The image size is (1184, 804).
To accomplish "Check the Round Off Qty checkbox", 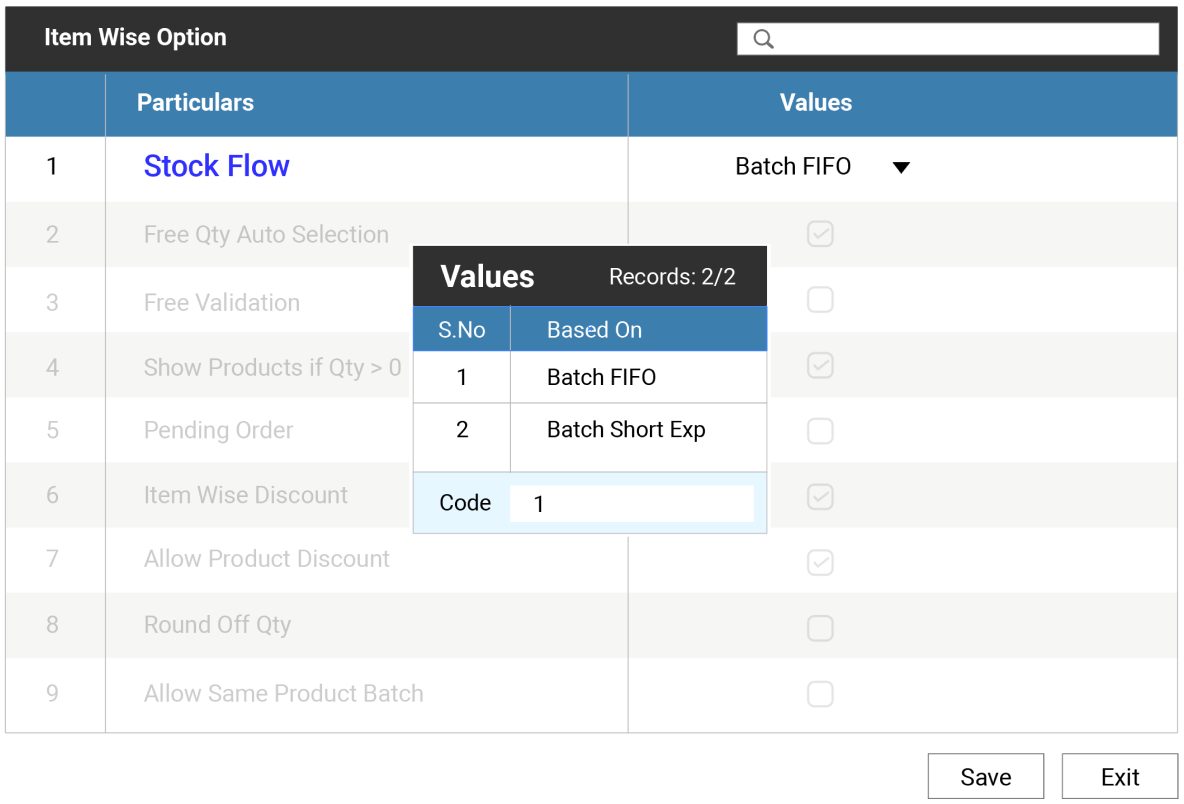I will click(820, 628).
